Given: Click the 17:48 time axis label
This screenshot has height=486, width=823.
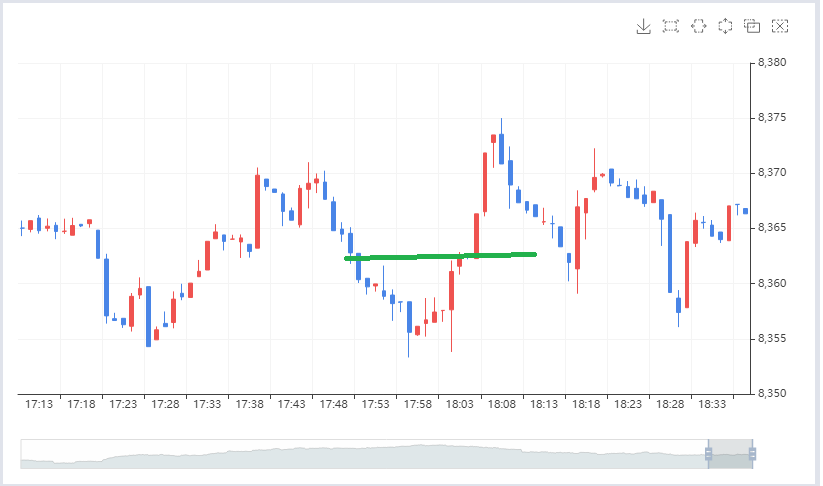Looking at the screenshot, I should 334,404.
